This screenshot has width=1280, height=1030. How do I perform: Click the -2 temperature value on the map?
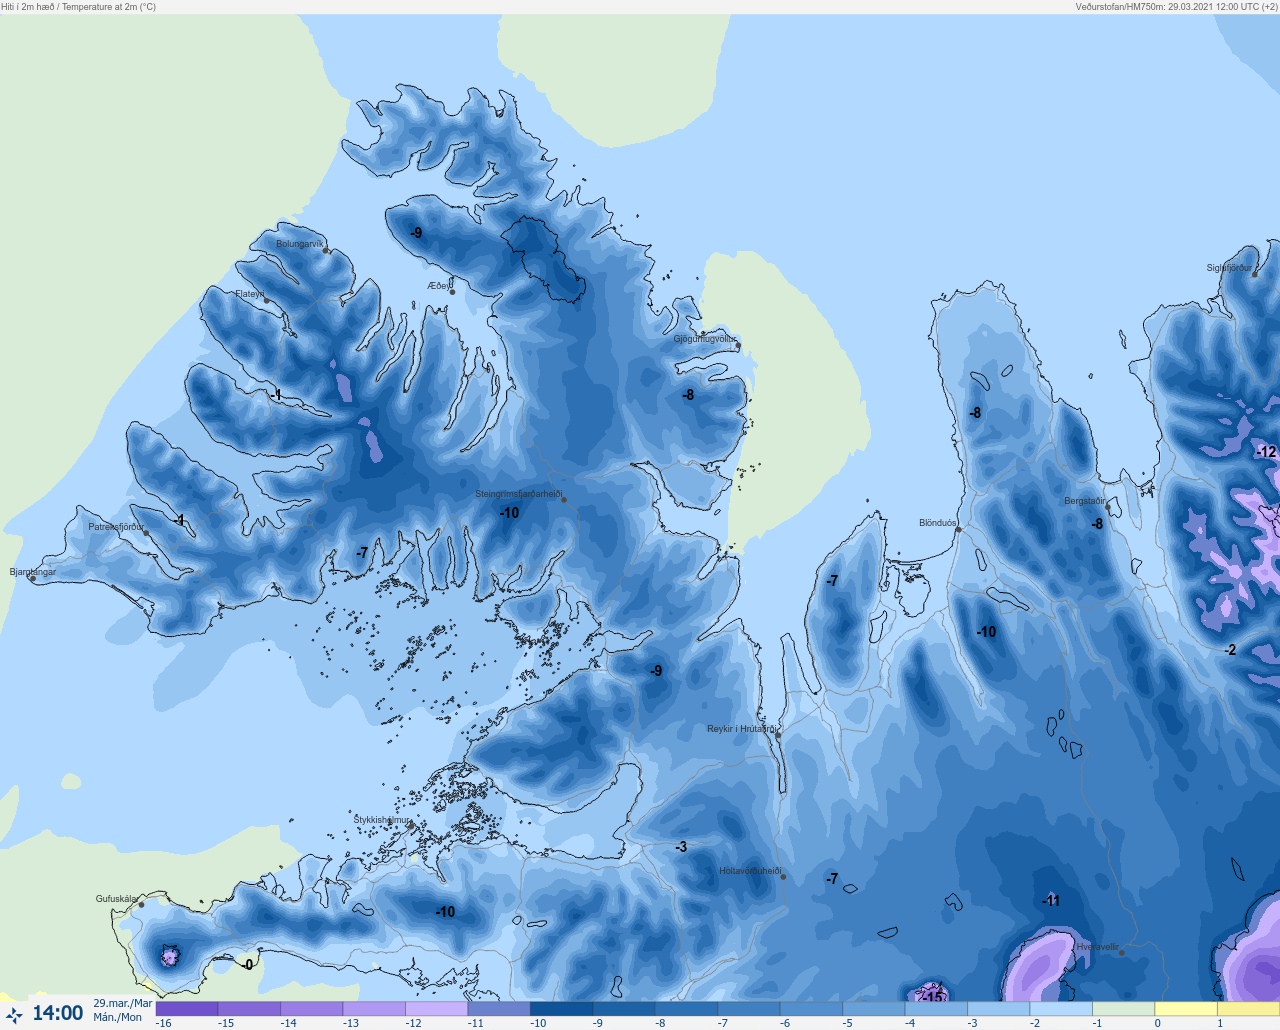(x=1230, y=650)
